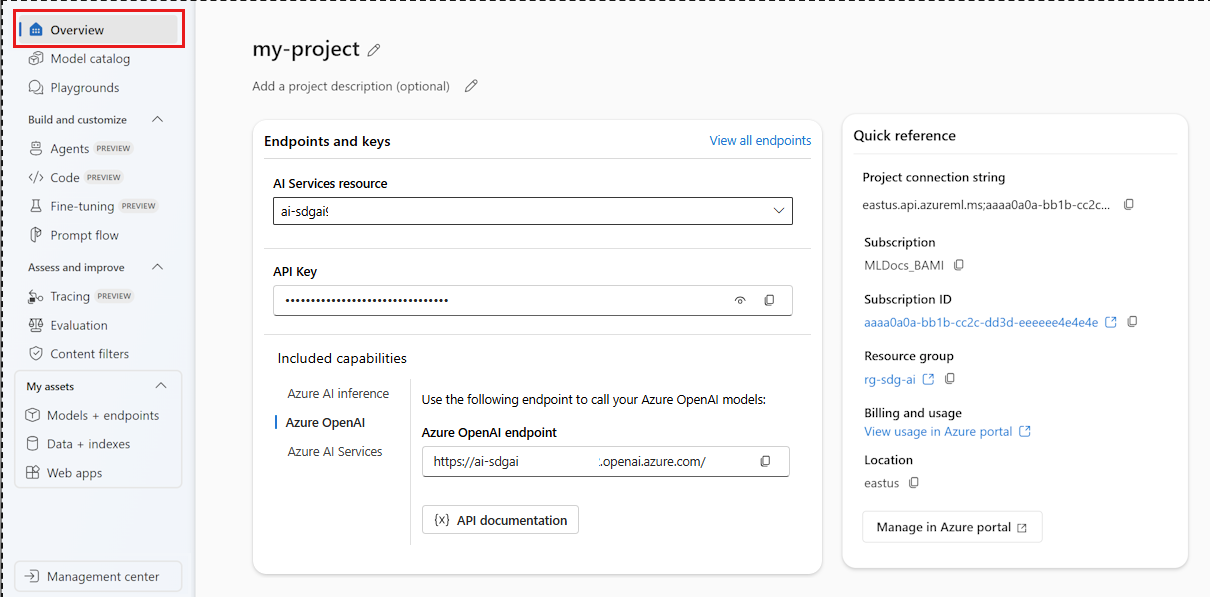Open the API documentation button
The image size is (1210, 597).
(x=500, y=520)
